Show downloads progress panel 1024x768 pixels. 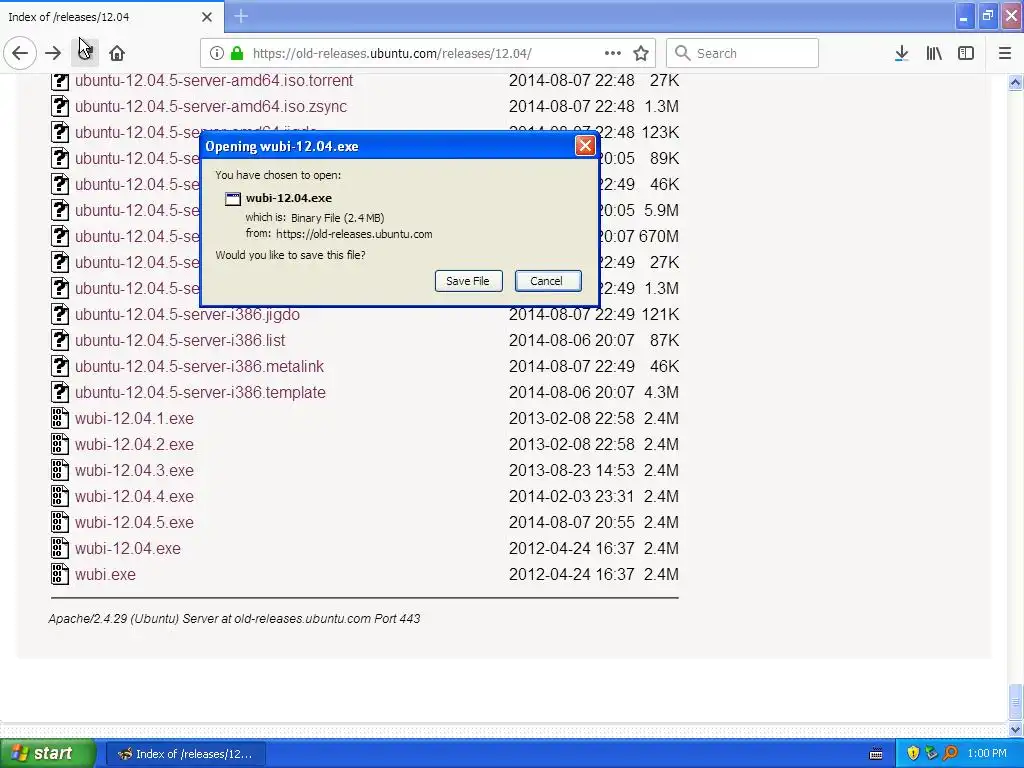902,54
